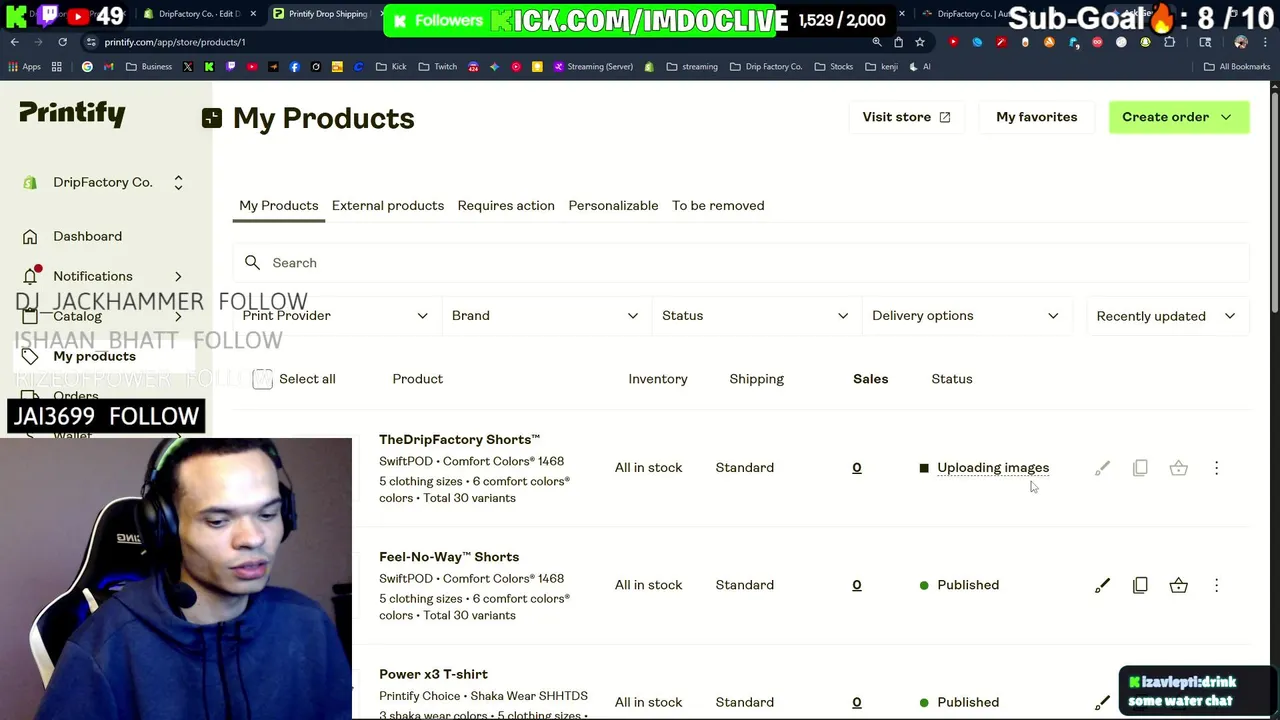1280x720 pixels.
Task: Click the browser back arrow
Action: point(14,42)
